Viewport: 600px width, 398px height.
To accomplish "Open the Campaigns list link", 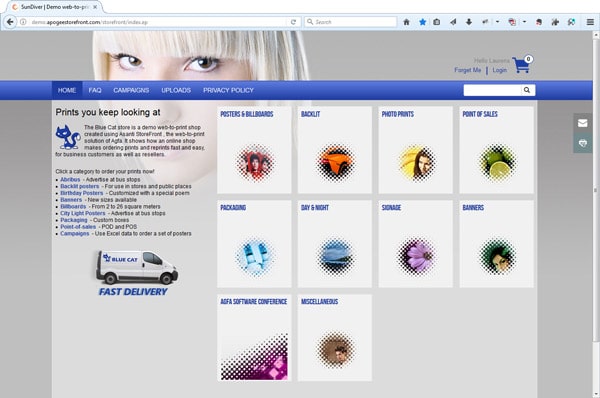I will pyautogui.click(x=75, y=233).
